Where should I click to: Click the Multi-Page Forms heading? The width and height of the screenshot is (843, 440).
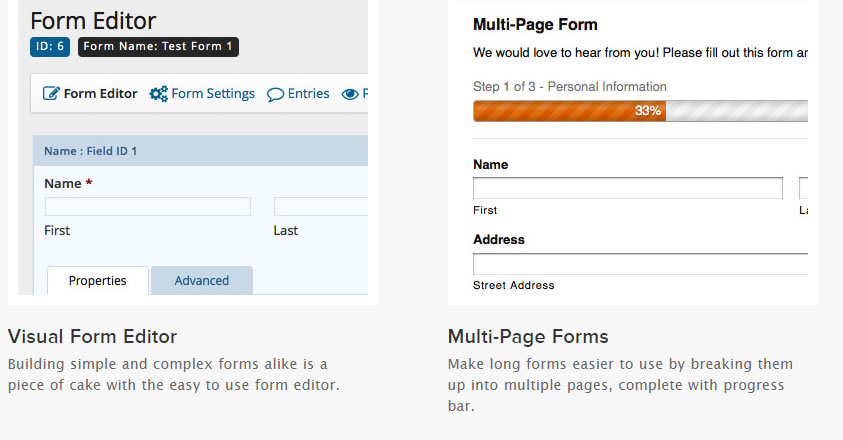tap(528, 337)
